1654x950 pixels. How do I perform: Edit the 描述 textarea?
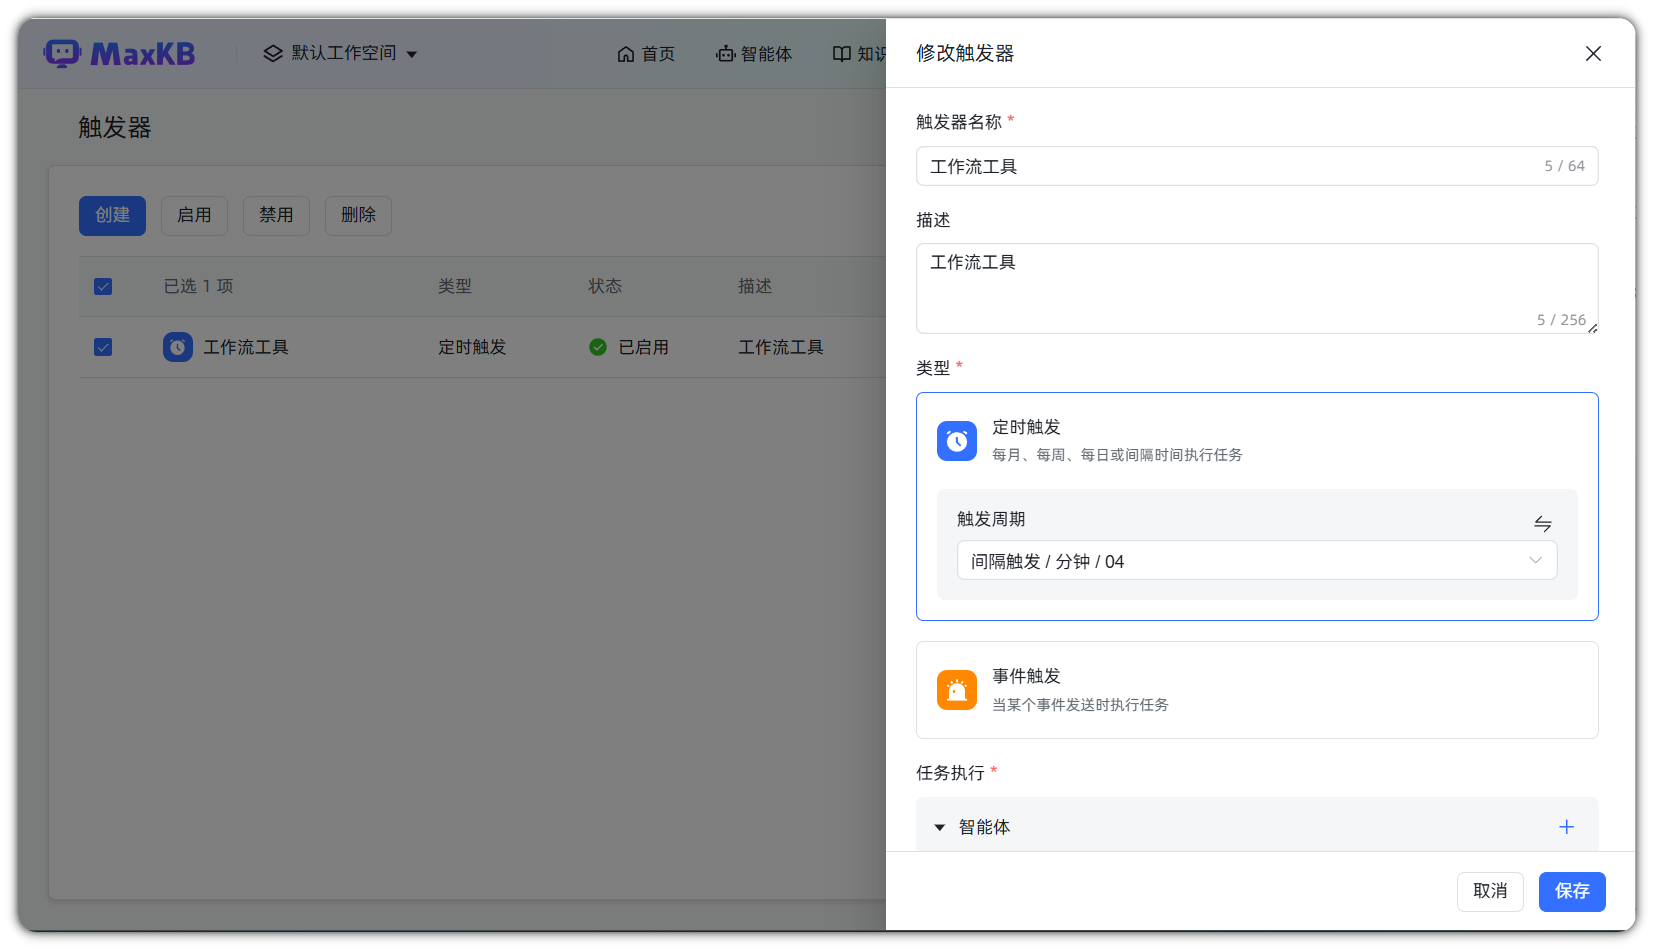coord(1257,288)
